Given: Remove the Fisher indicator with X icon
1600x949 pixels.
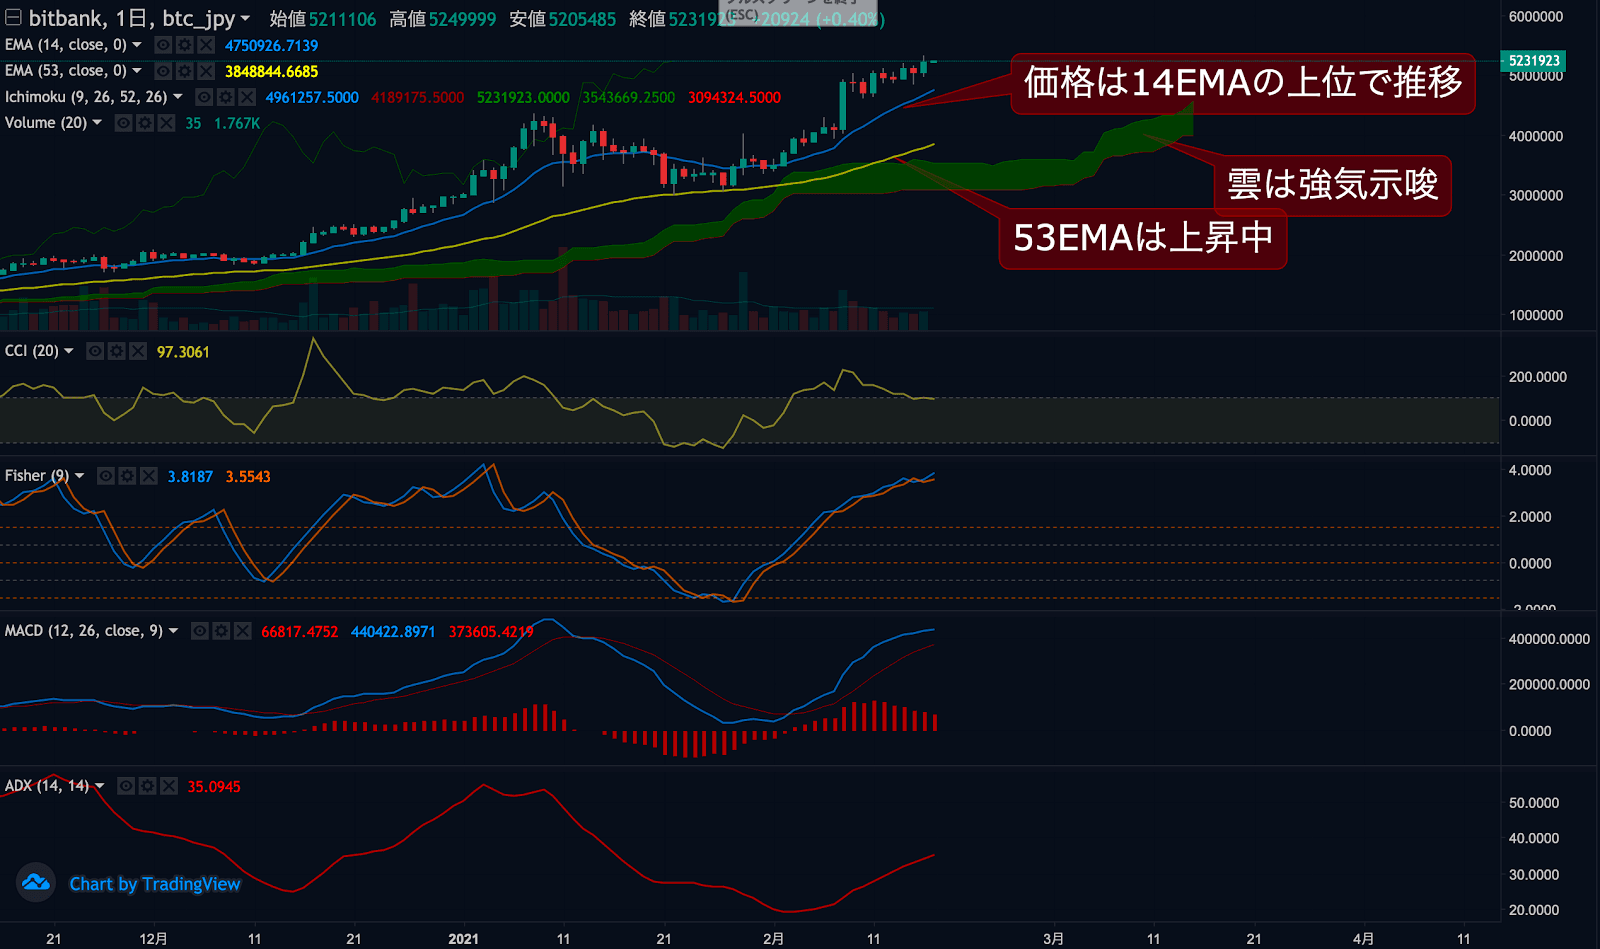Looking at the screenshot, I should (149, 476).
